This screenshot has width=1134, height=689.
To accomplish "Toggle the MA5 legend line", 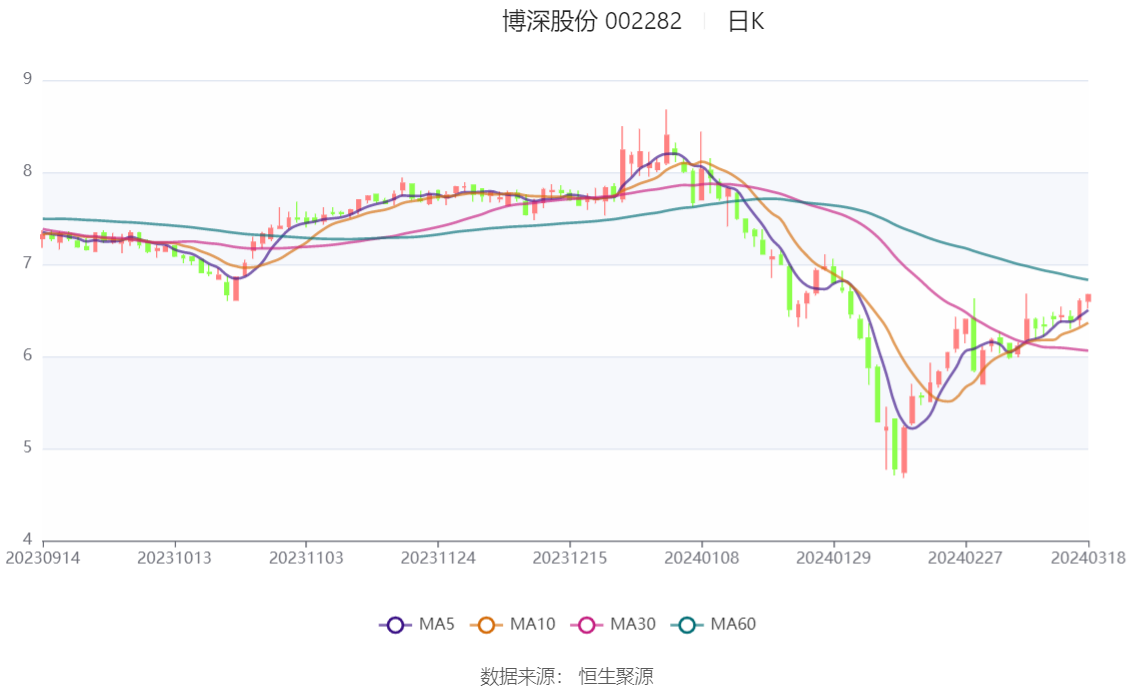I will pos(417,625).
